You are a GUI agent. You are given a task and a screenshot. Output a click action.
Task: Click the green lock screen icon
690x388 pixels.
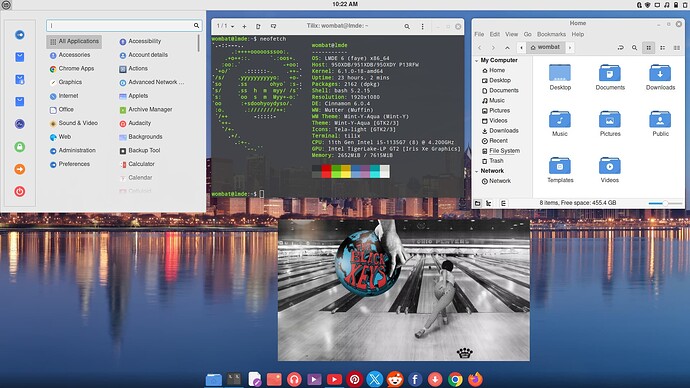pos(19,146)
